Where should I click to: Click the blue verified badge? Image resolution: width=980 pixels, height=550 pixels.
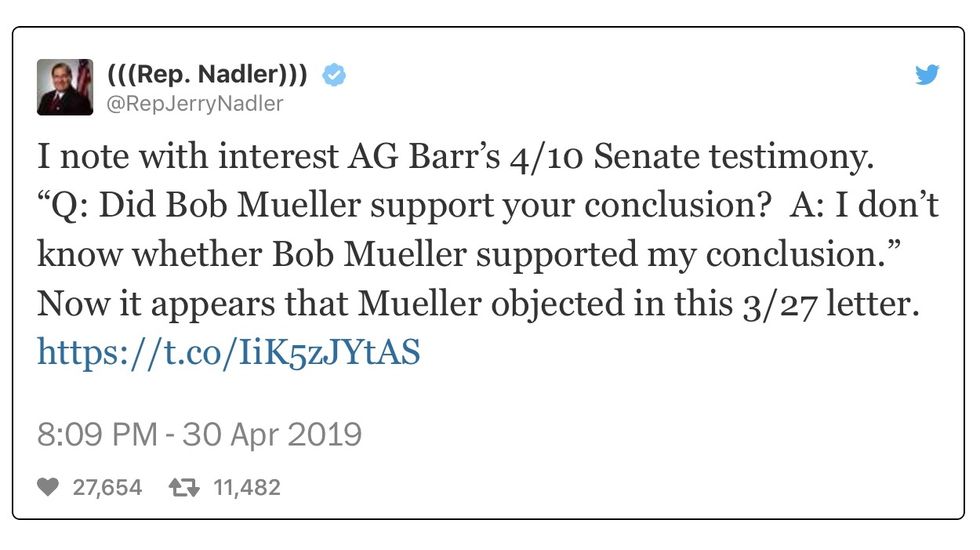[333, 75]
